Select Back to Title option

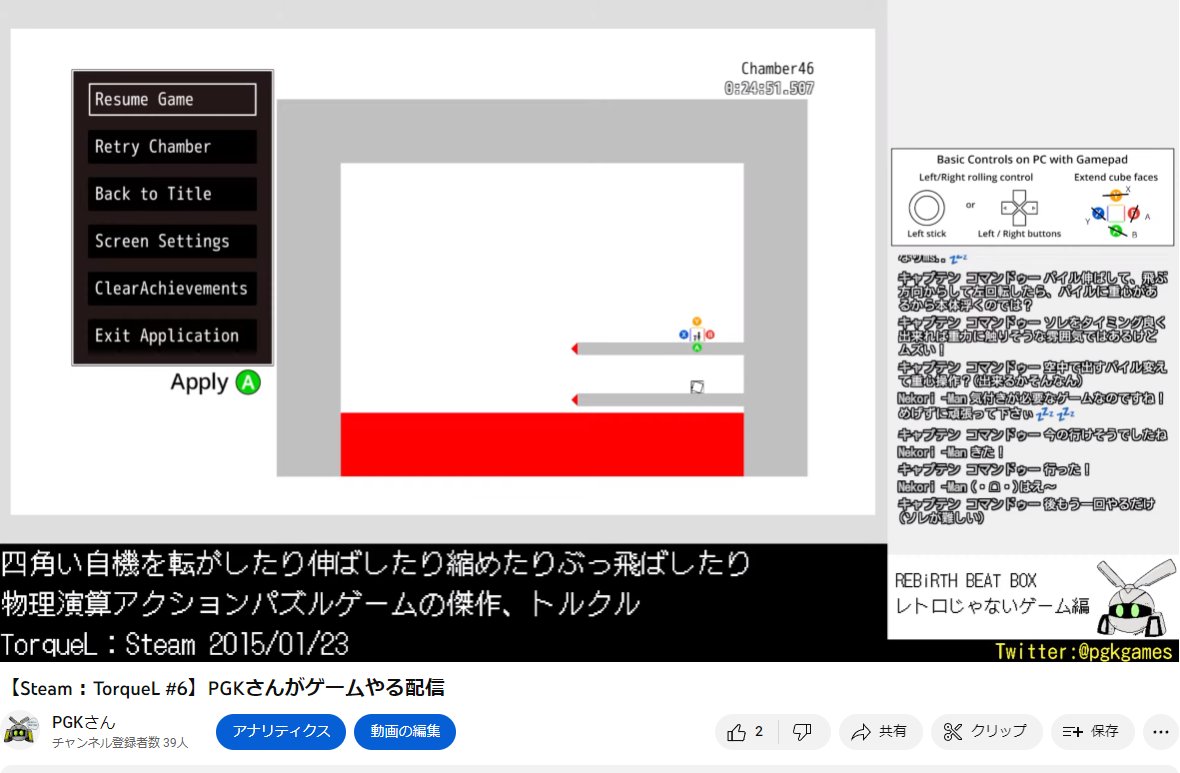point(172,194)
